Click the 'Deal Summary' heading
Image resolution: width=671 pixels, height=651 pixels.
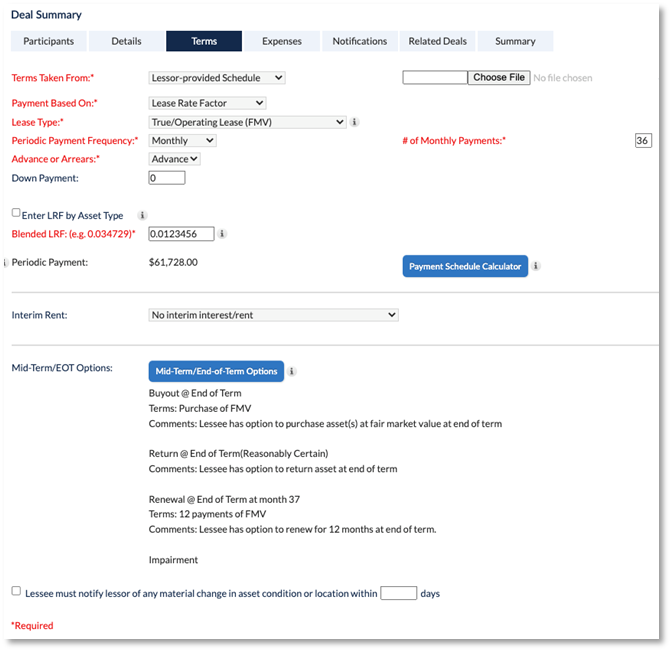click(x=46, y=15)
